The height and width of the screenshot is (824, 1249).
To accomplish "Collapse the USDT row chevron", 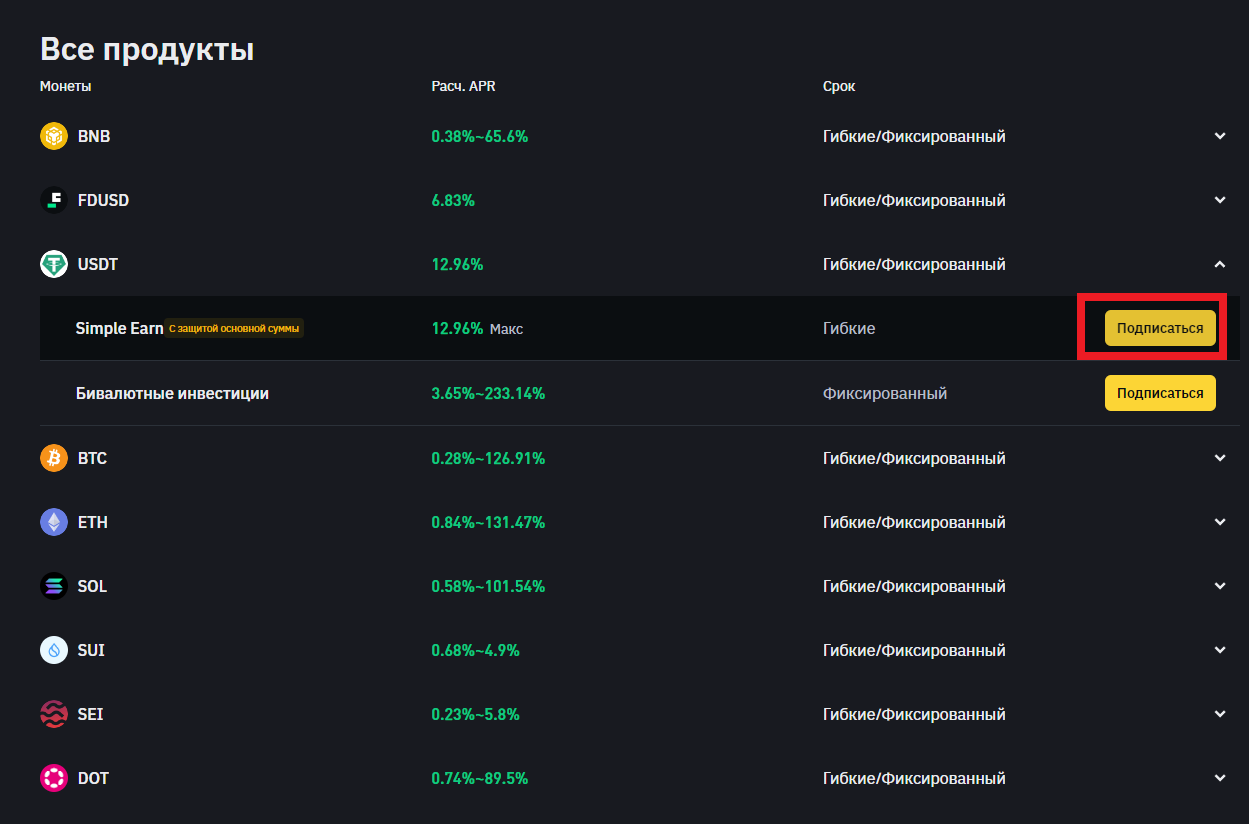I will click(1219, 264).
